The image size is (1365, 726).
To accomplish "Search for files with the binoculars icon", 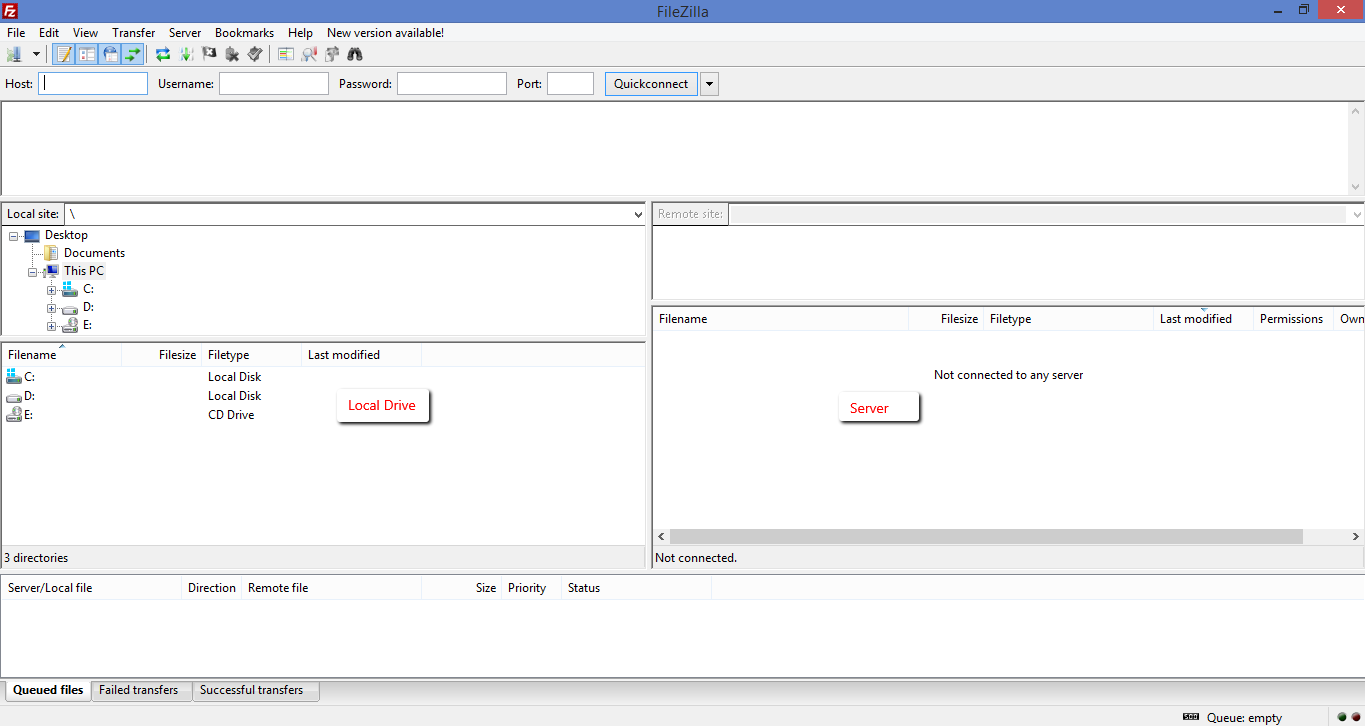I will pos(355,54).
